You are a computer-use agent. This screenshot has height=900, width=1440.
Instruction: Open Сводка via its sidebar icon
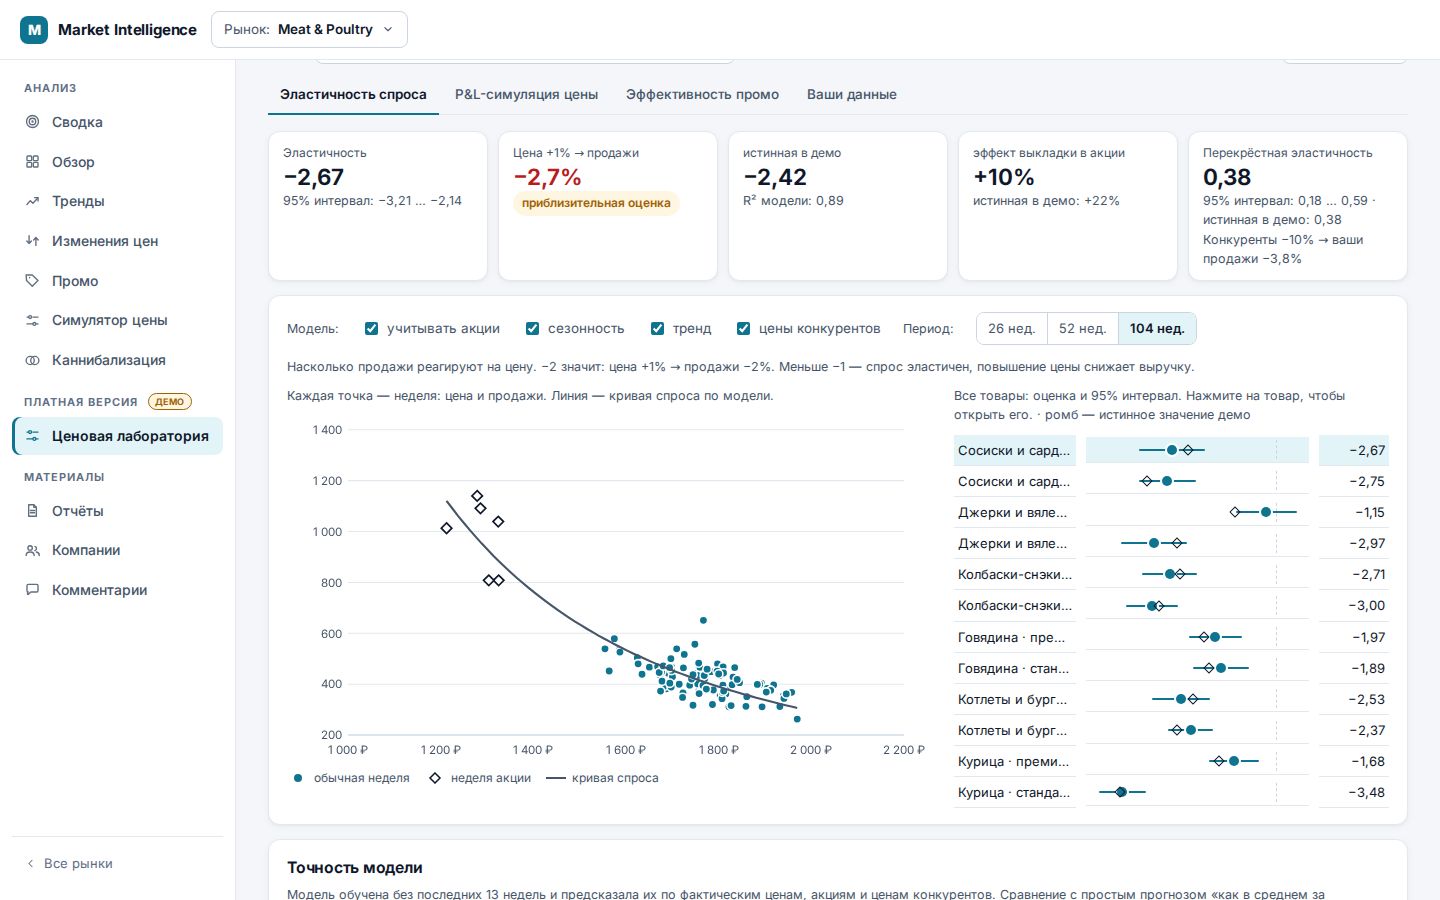[x=33, y=122]
